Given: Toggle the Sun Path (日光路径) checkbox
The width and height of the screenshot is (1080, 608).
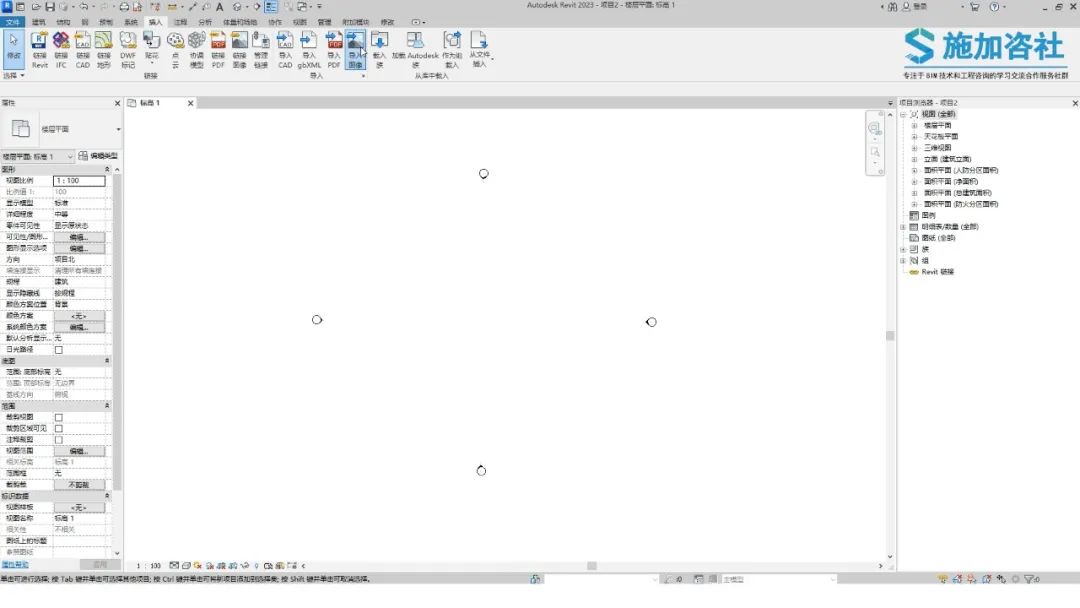Looking at the screenshot, I should point(59,350).
